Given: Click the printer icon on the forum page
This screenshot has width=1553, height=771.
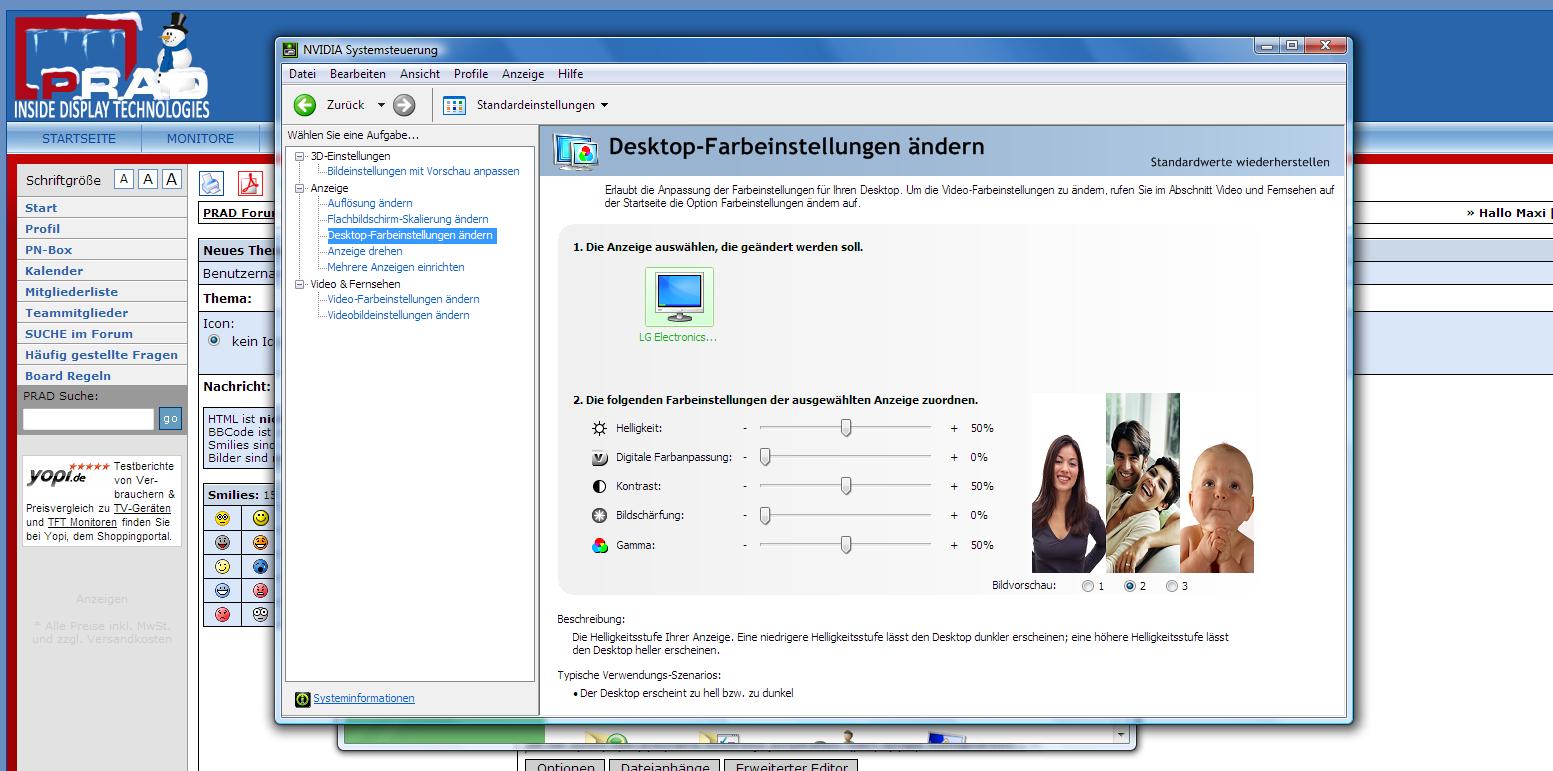Looking at the screenshot, I should tap(211, 183).
